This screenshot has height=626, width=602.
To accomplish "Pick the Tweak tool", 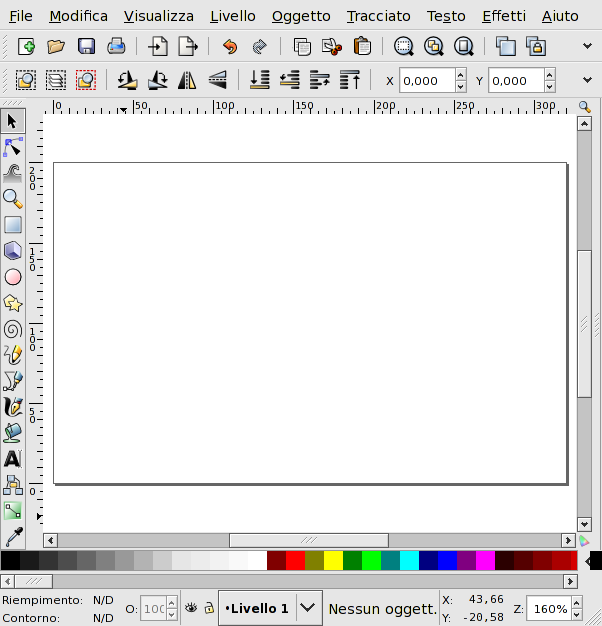I will tap(13, 173).
